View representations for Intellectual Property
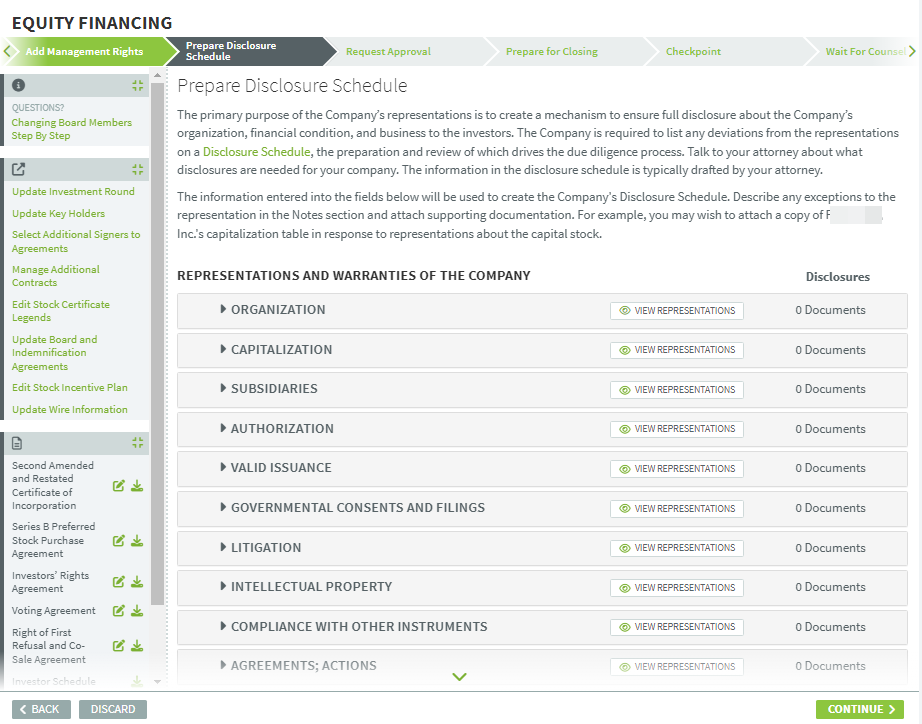The height and width of the screenshot is (724, 922). point(676,588)
